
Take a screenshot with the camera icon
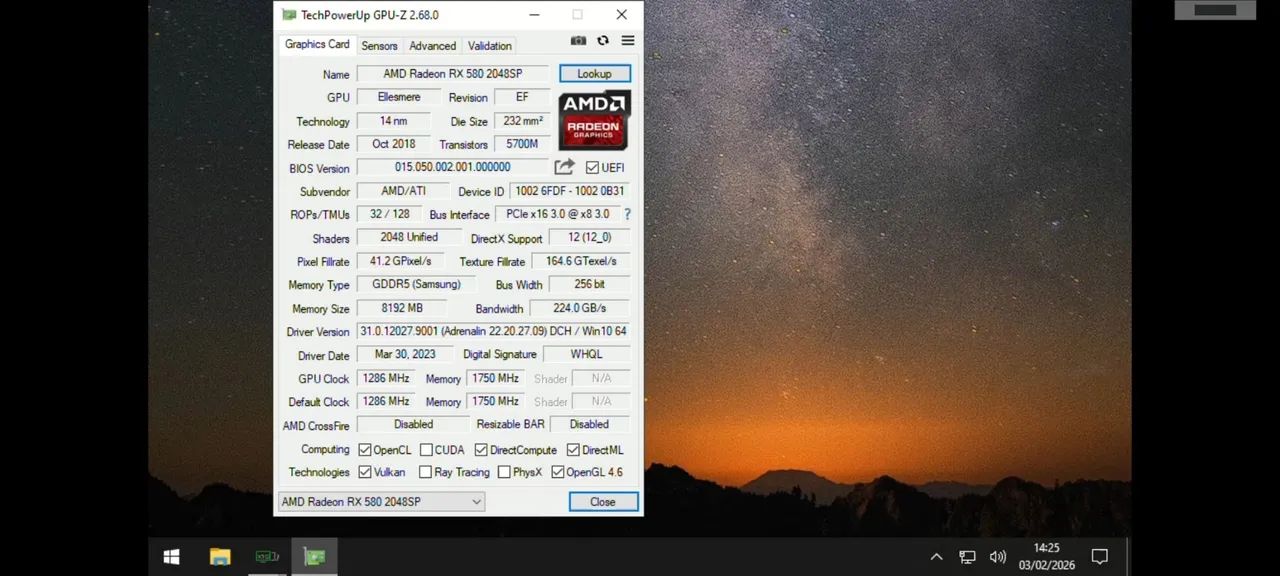coord(578,41)
